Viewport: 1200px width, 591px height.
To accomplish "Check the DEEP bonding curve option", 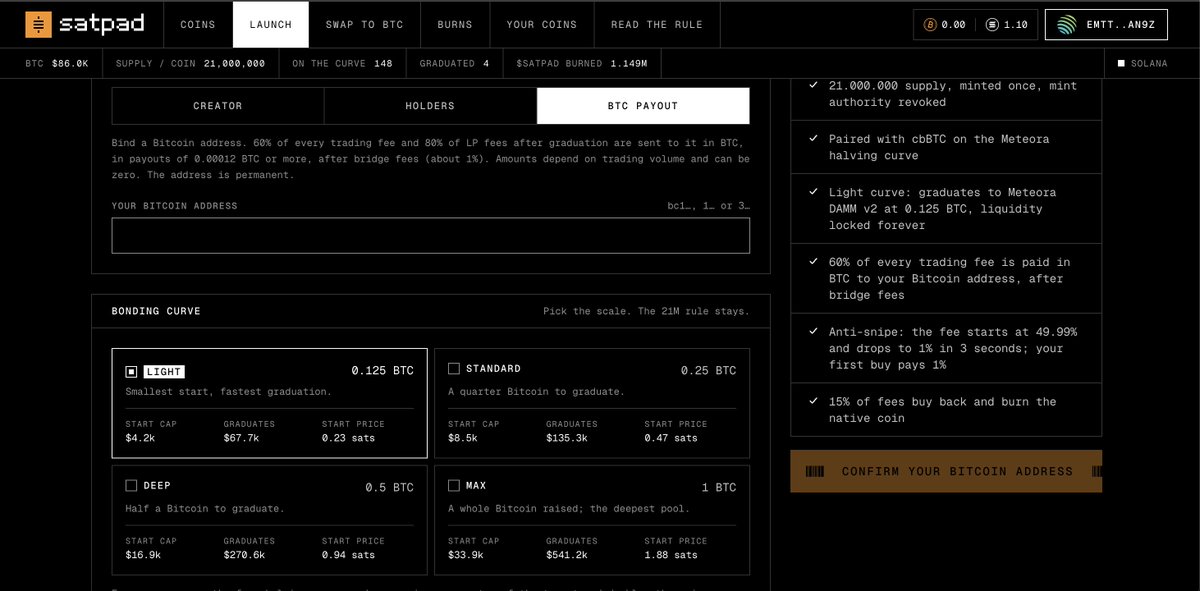I will click(131, 486).
